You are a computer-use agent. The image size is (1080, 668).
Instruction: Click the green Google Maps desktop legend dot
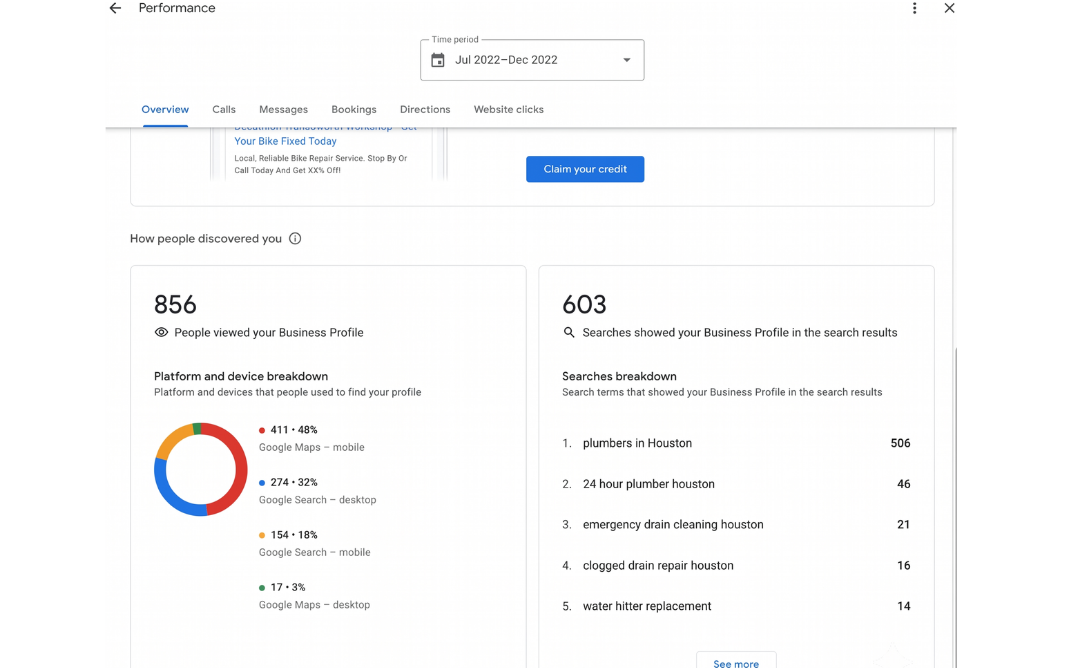[x=262, y=587]
